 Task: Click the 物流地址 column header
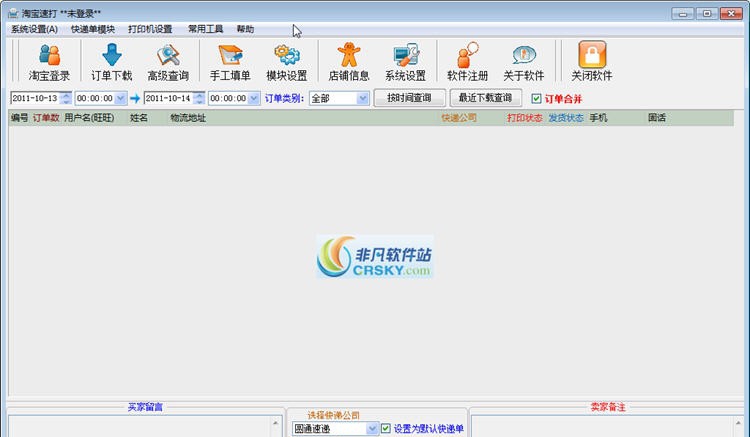pos(188,118)
